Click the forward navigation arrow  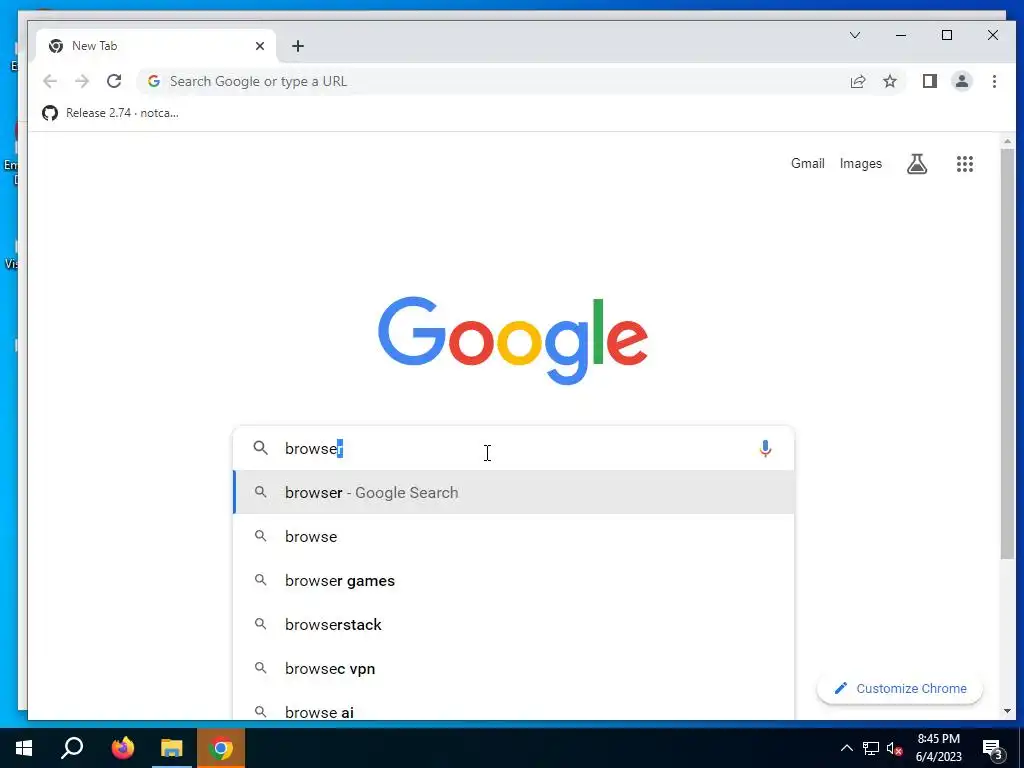click(x=82, y=81)
